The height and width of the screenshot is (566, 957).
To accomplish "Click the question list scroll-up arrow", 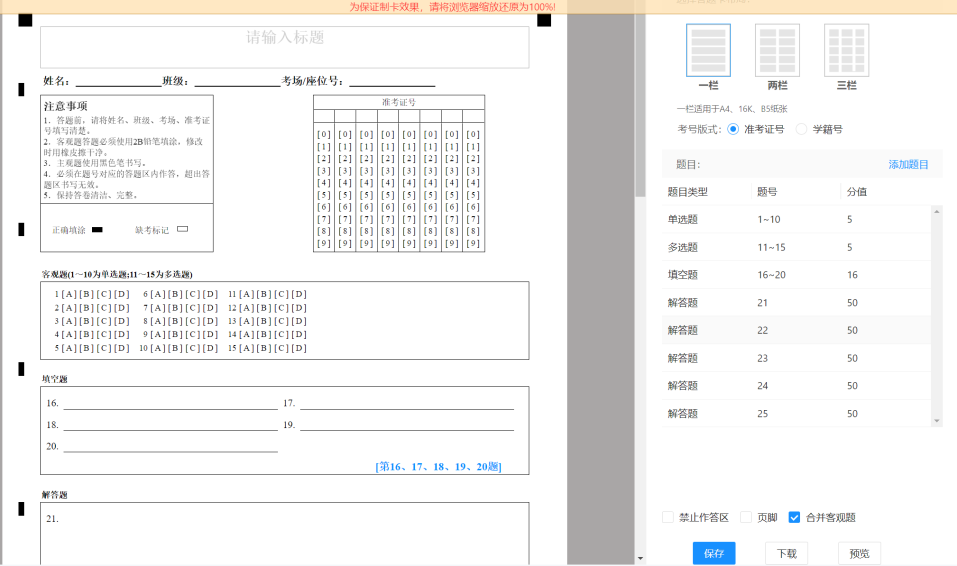I will coord(937,211).
